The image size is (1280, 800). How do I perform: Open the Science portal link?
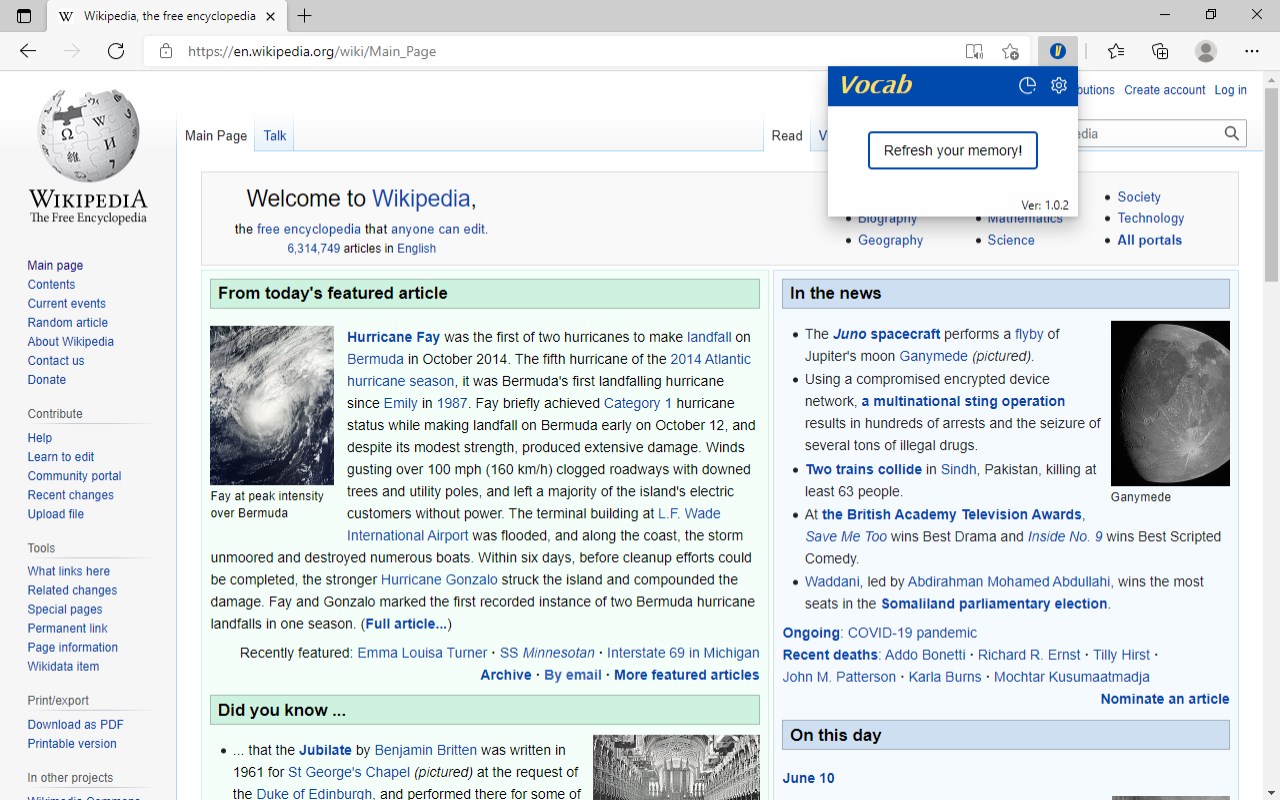click(1011, 240)
